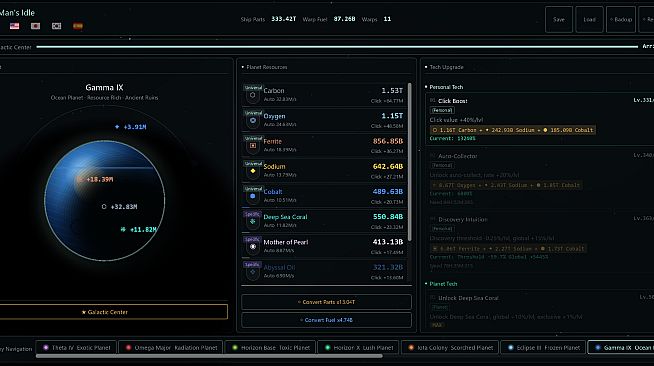Select the South Korea flag language icon

click(56, 26)
